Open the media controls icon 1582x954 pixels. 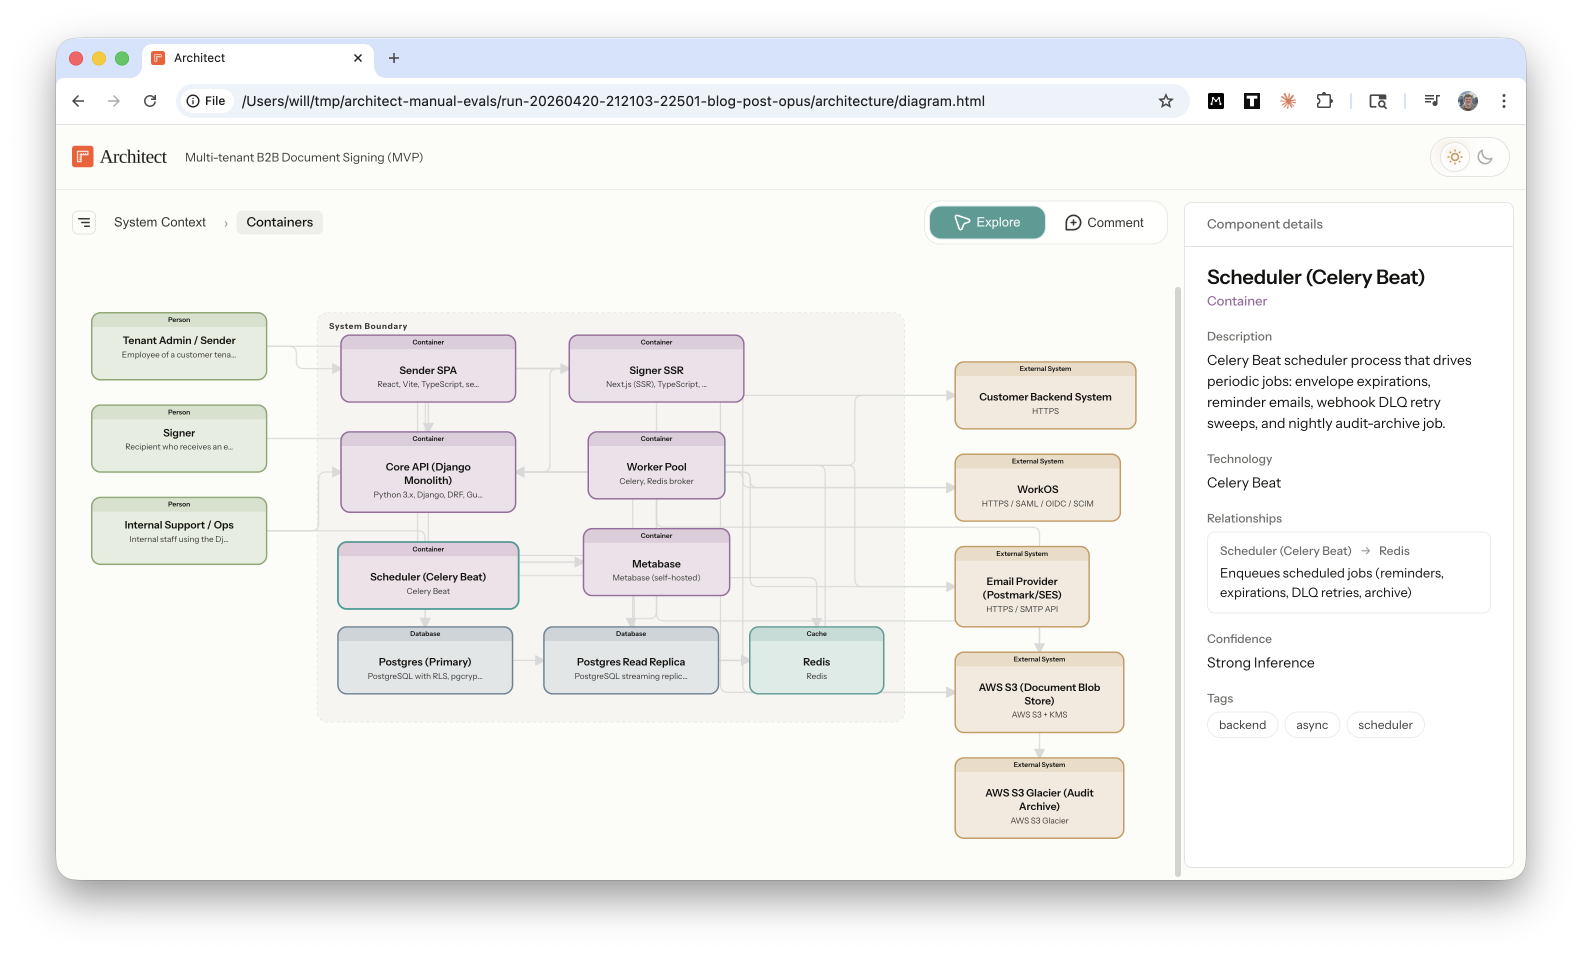(x=1431, y=101)
